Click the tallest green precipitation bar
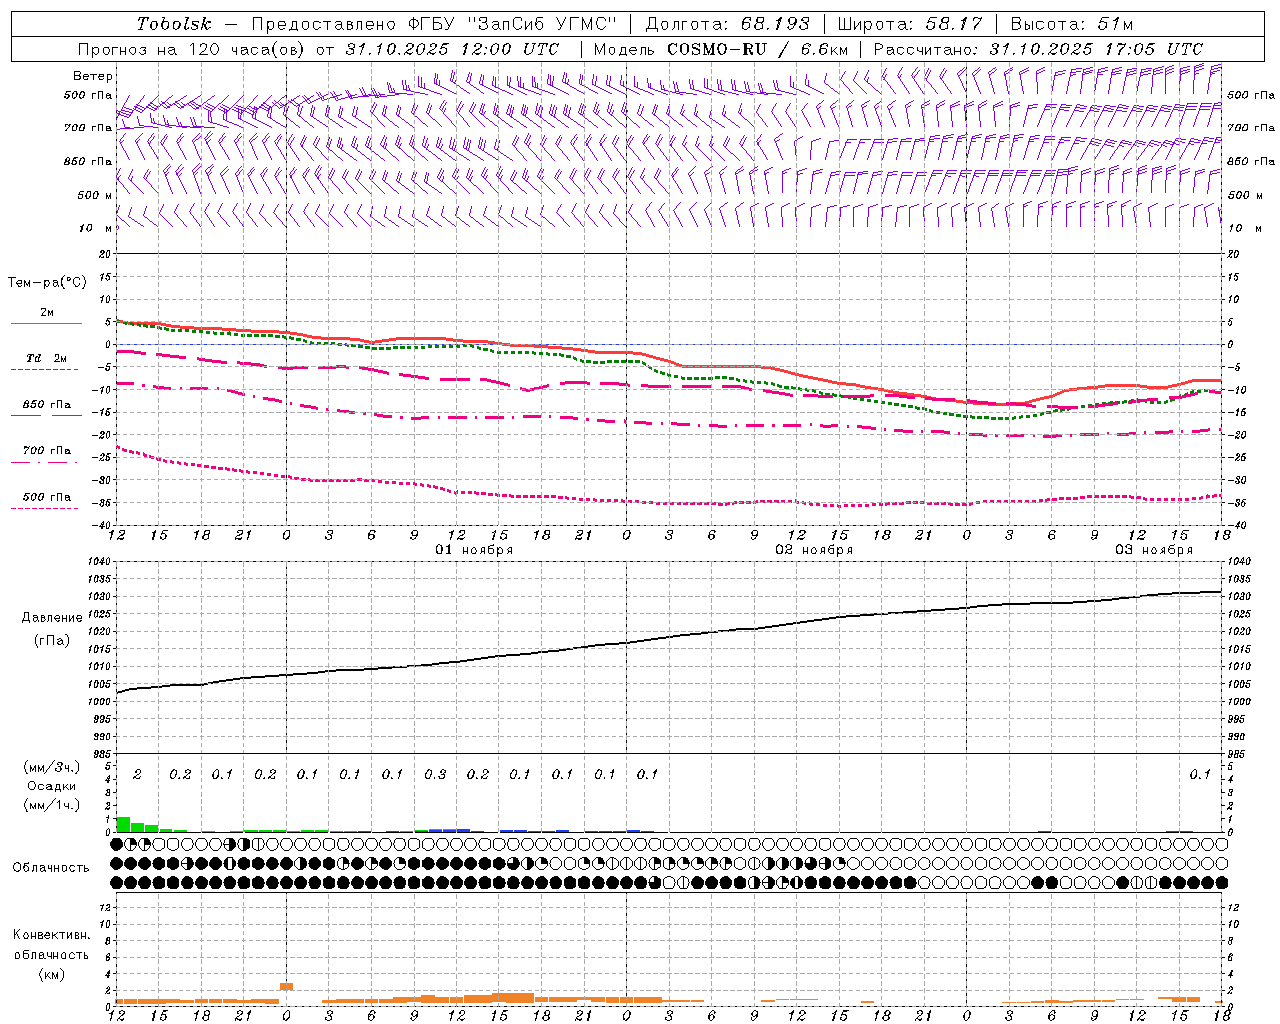 [x=123, y=824]
